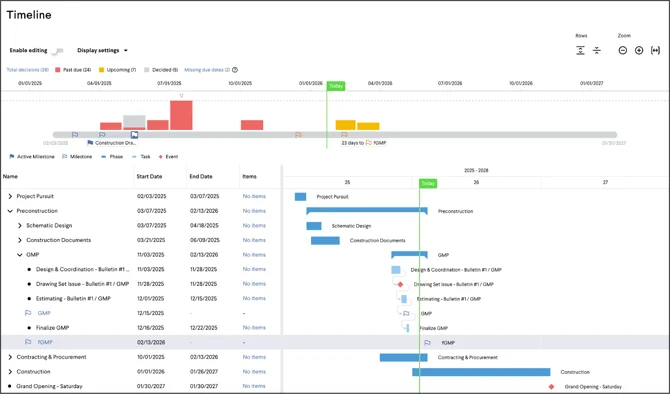Viewport: 670px width, 394px height.
Task: Select the active Construction milestone flag icon
Action: (x=134, y=135)
